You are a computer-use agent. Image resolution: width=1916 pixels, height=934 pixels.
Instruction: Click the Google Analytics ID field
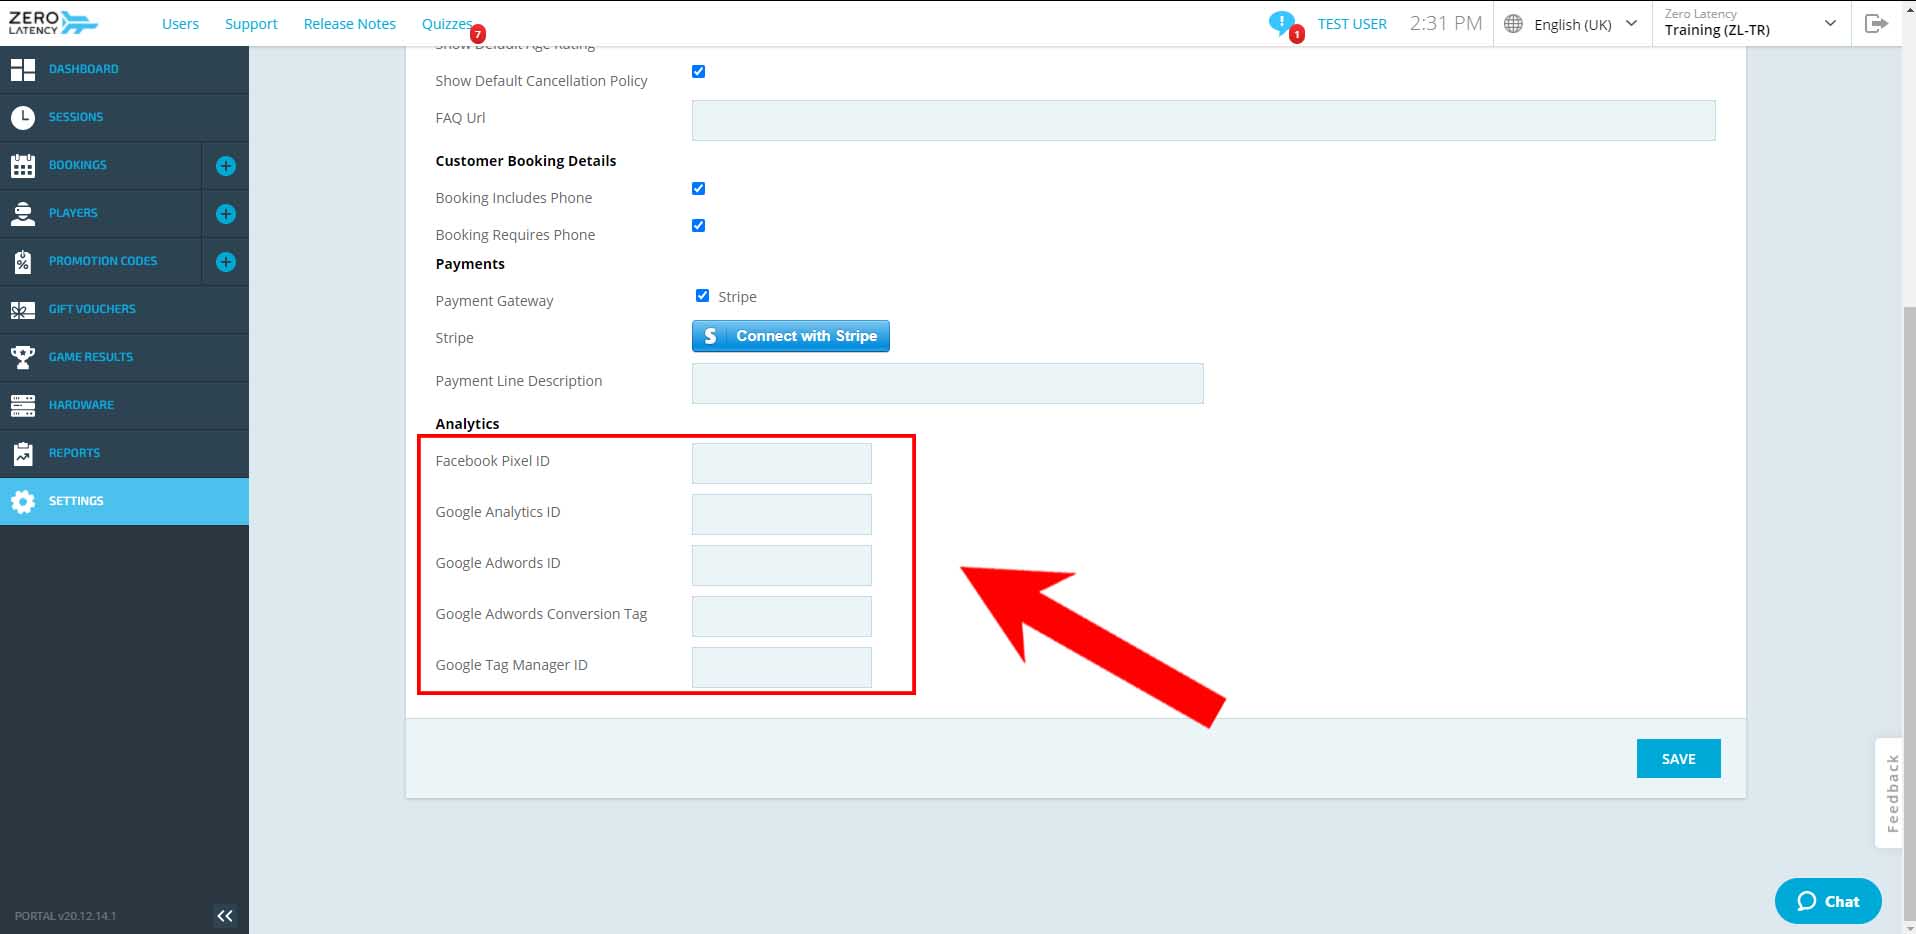coord(781,514)
